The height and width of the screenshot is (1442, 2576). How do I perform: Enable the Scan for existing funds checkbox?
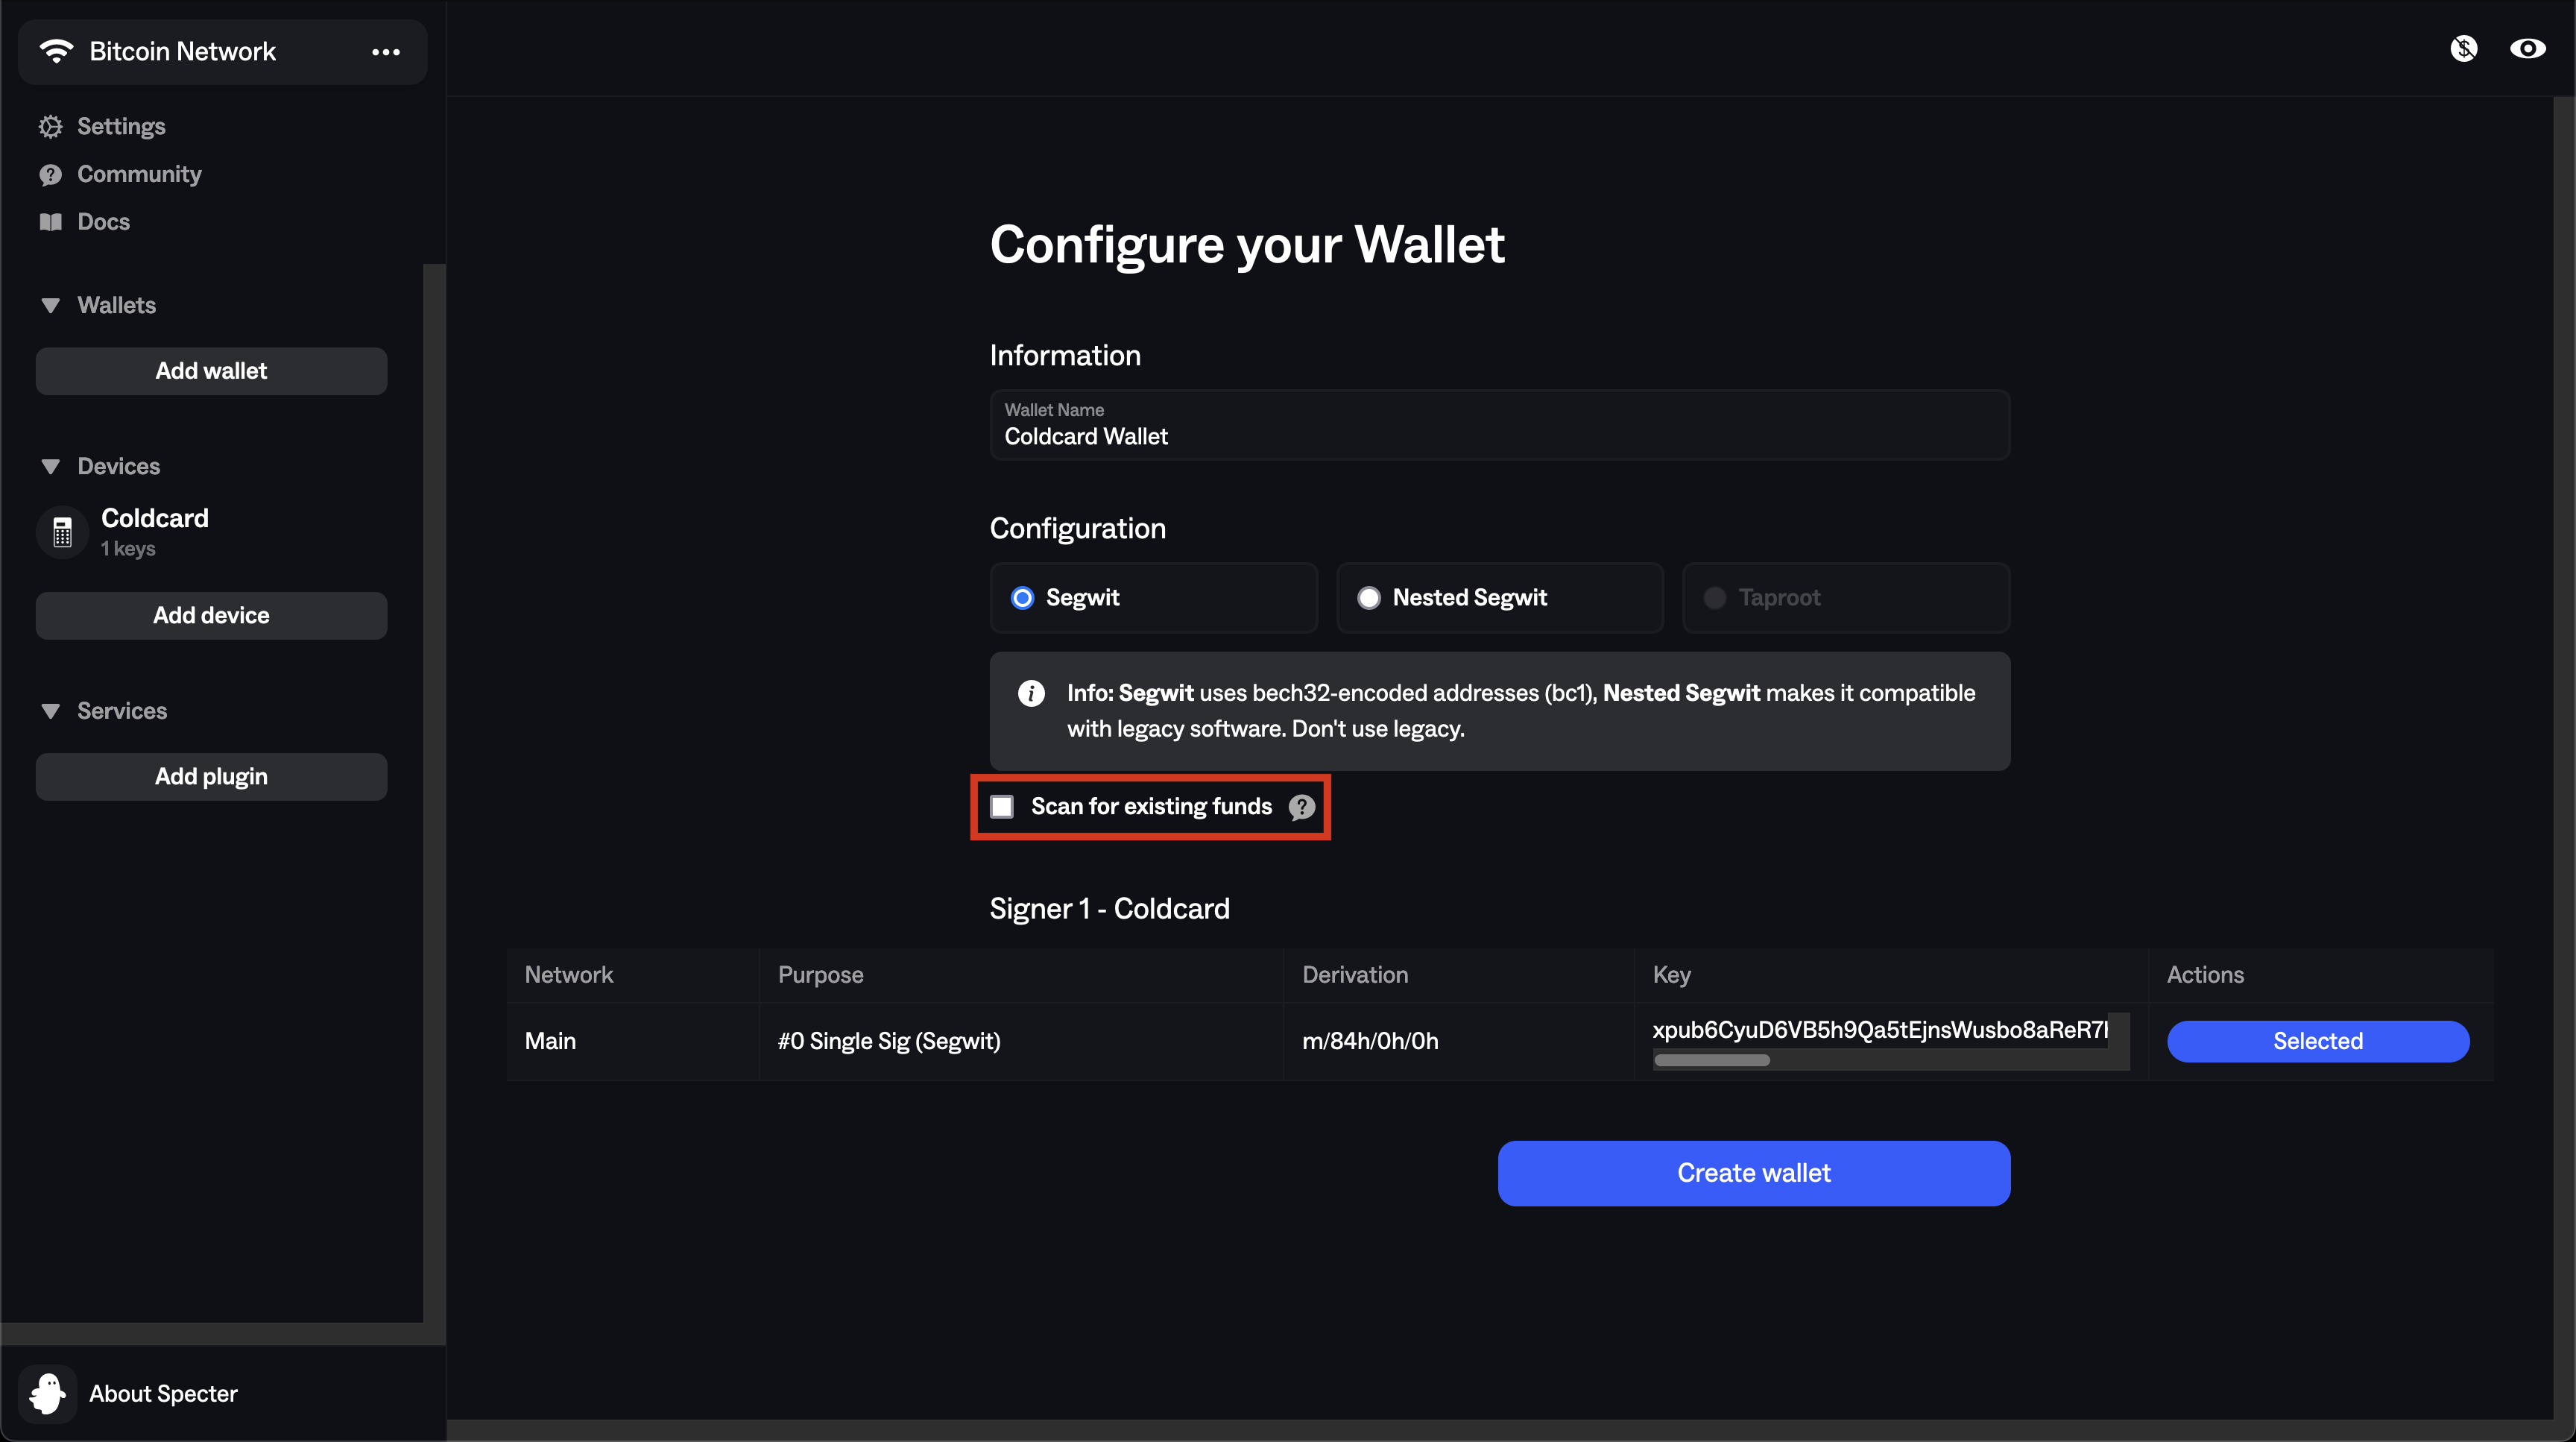[1002, 807]
